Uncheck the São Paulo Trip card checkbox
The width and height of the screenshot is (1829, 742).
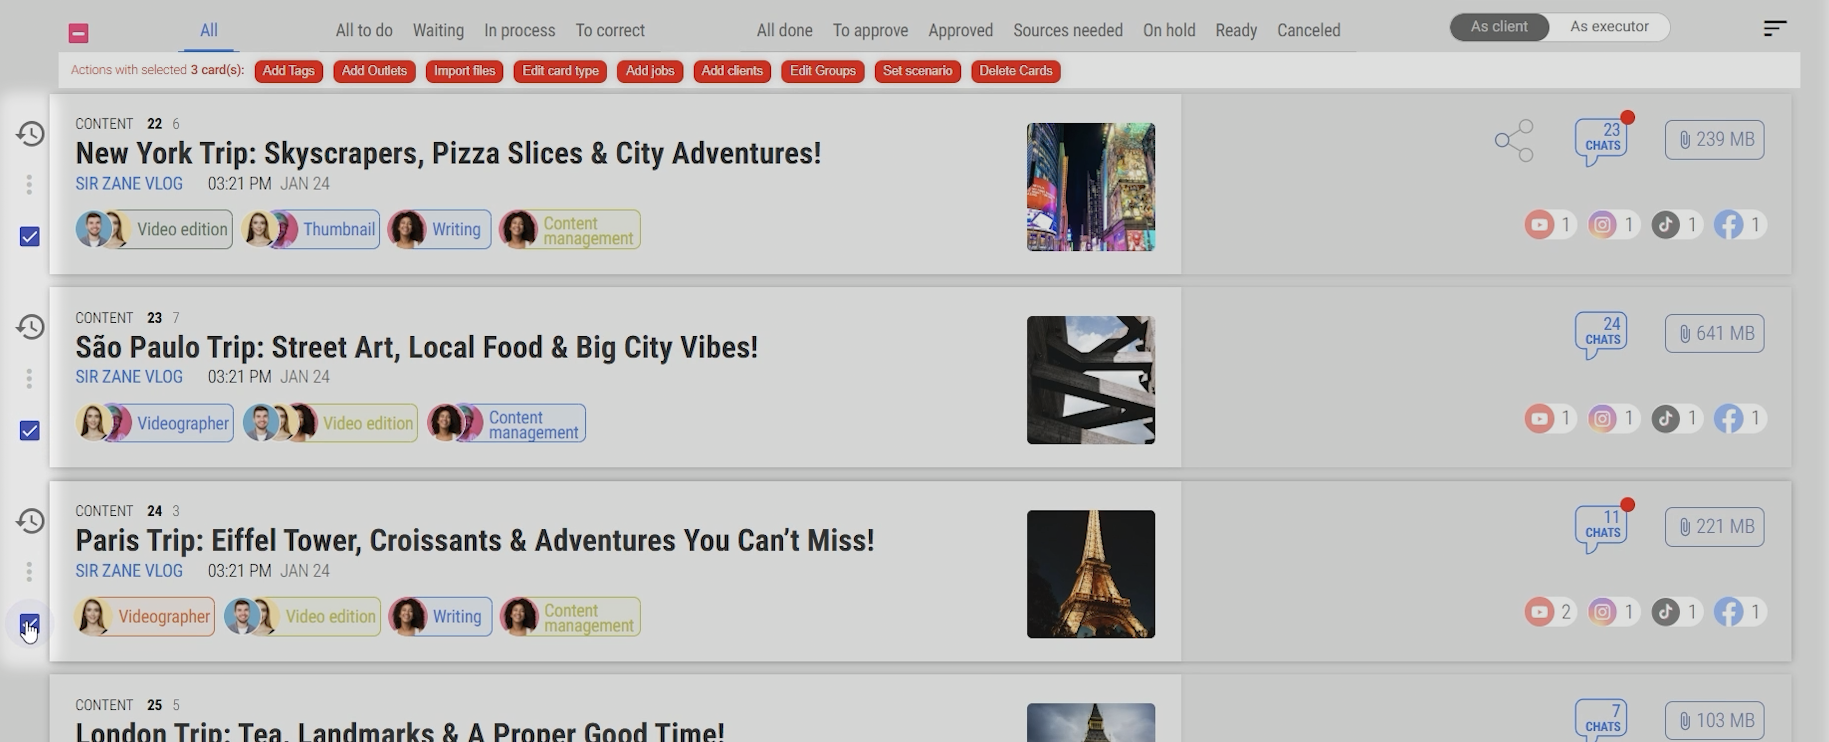30,431
